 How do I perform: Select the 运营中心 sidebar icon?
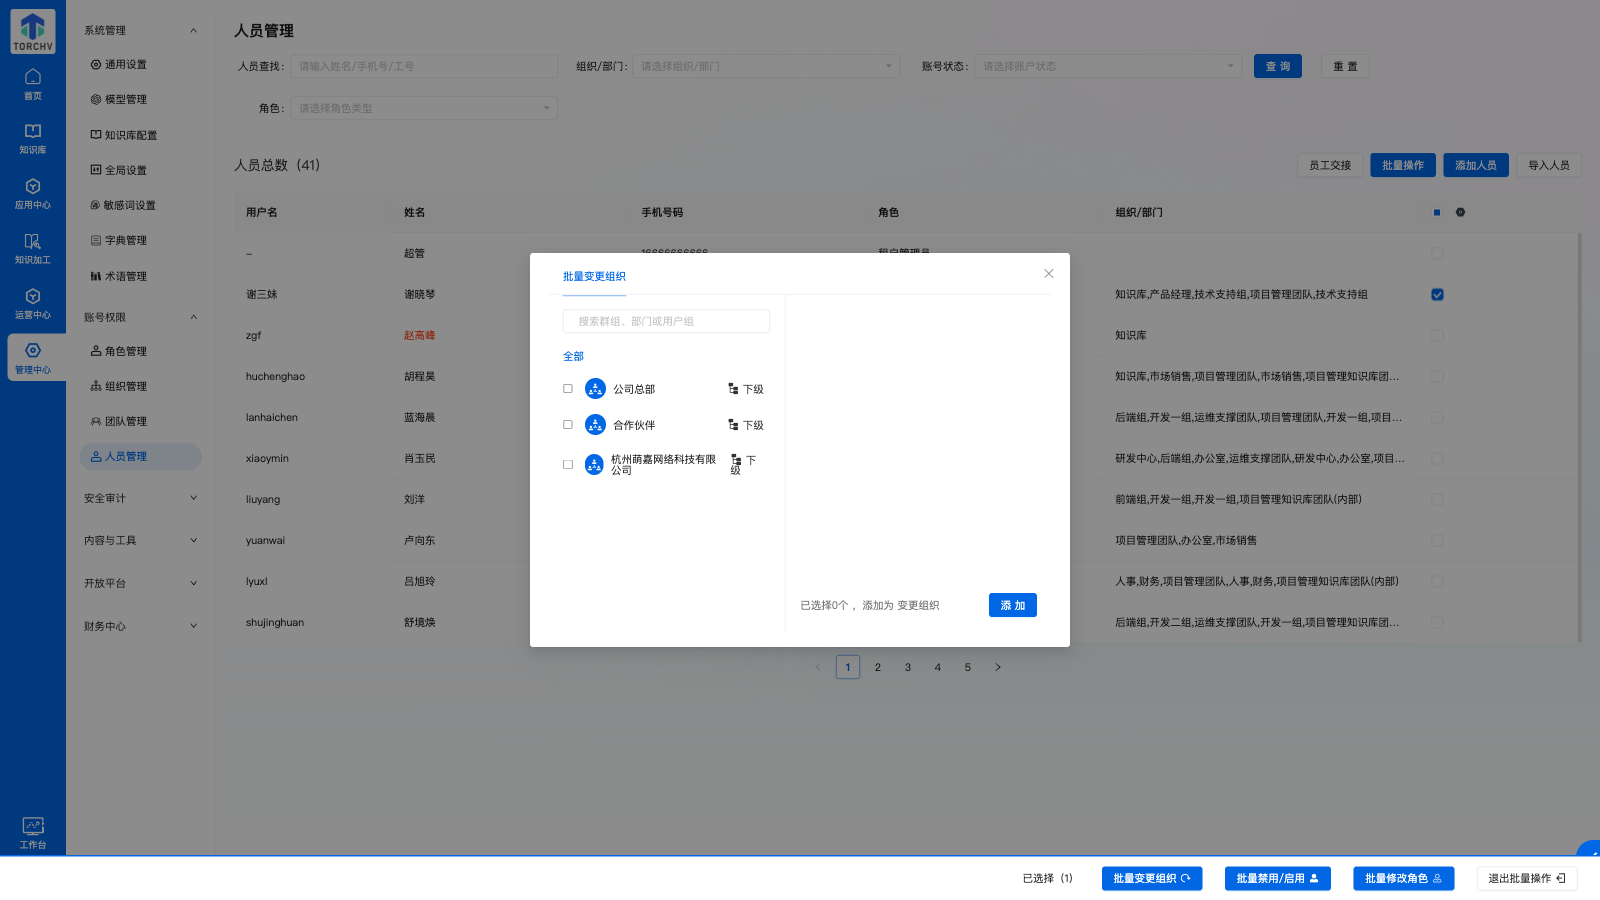[33, 304]
